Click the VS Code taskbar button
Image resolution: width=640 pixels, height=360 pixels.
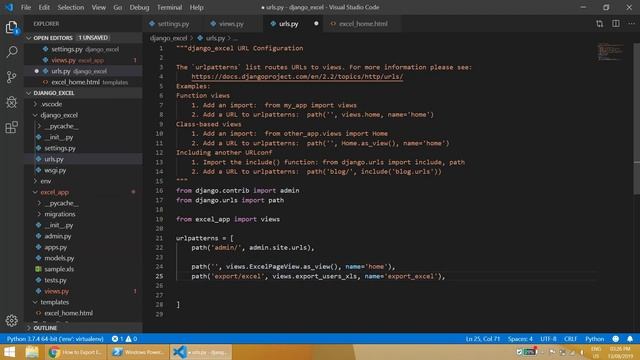point(201,352)
